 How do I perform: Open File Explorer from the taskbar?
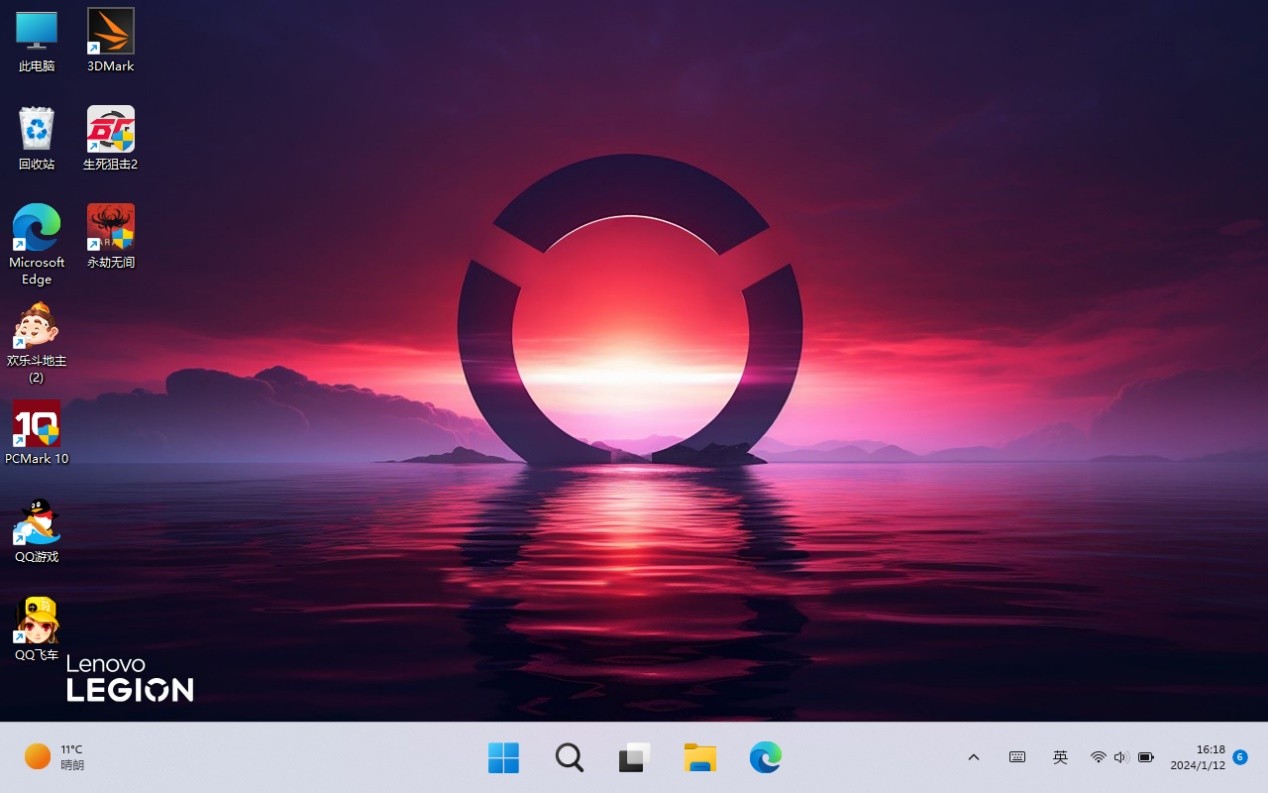(x=700, y=758)
